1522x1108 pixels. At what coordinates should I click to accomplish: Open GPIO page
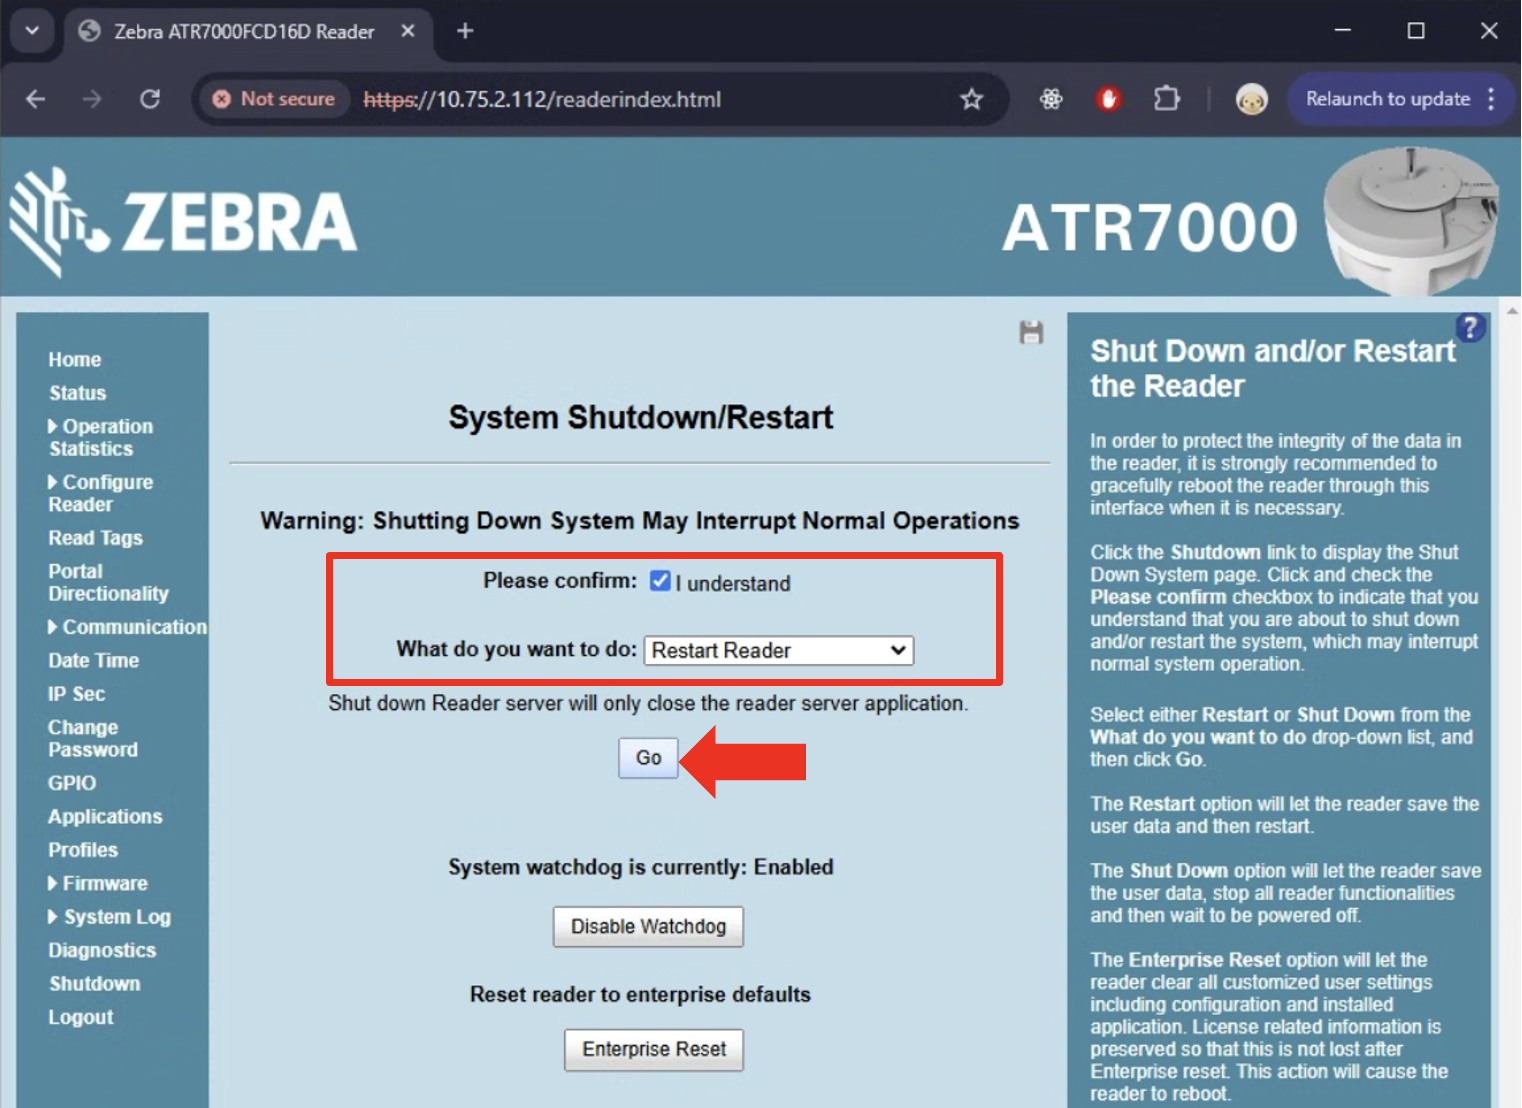[x=72, y=784]
